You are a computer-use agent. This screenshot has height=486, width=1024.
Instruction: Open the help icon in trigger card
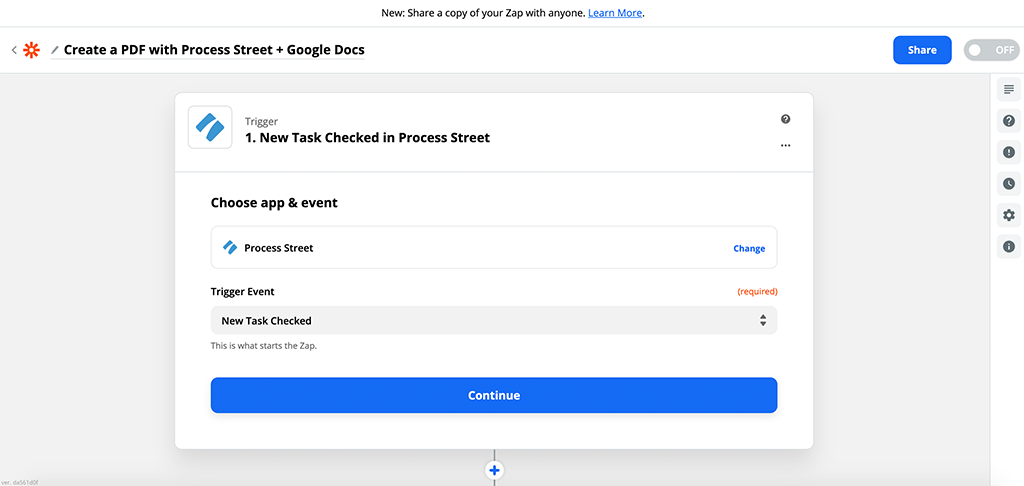[x=785, y=119]
